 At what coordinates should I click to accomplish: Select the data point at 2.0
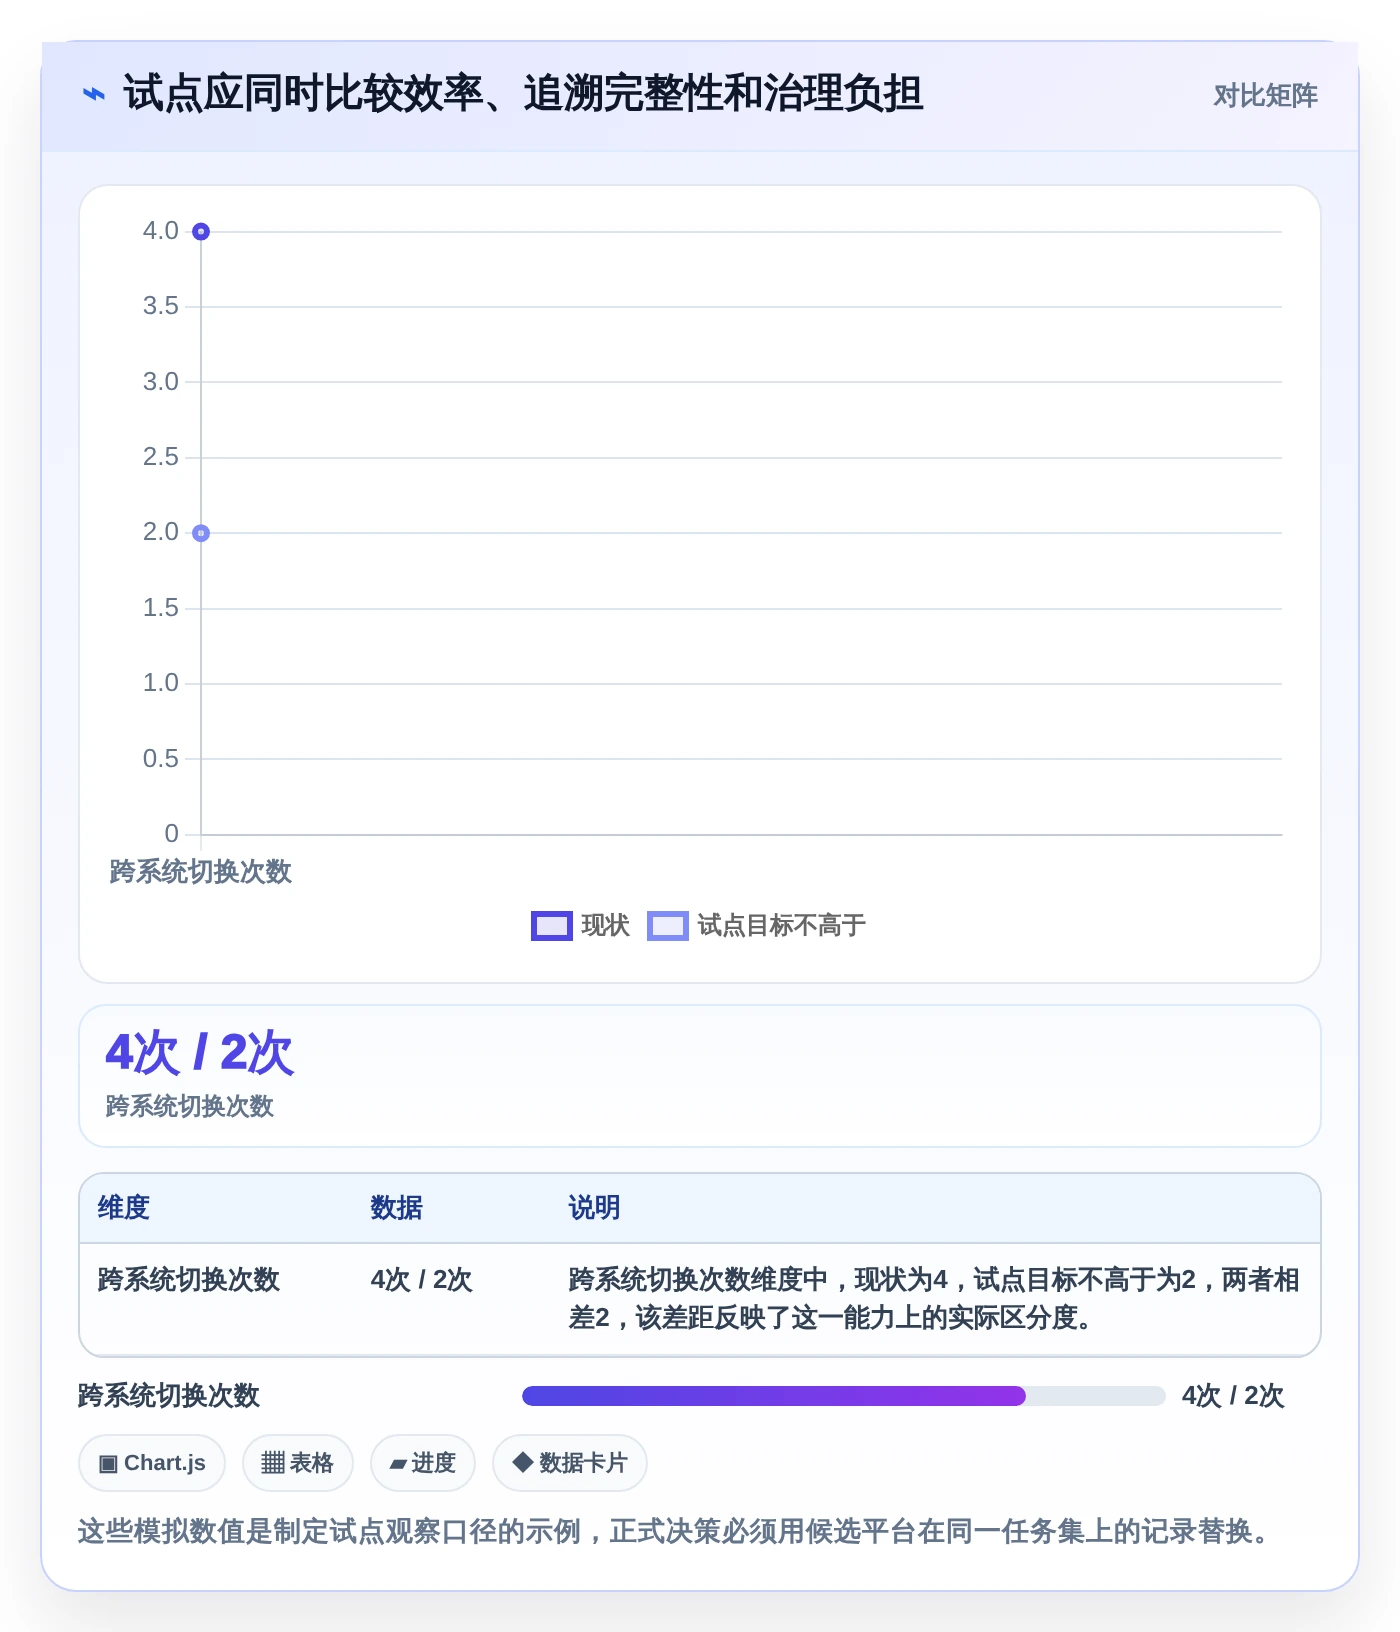pos(201,533)
